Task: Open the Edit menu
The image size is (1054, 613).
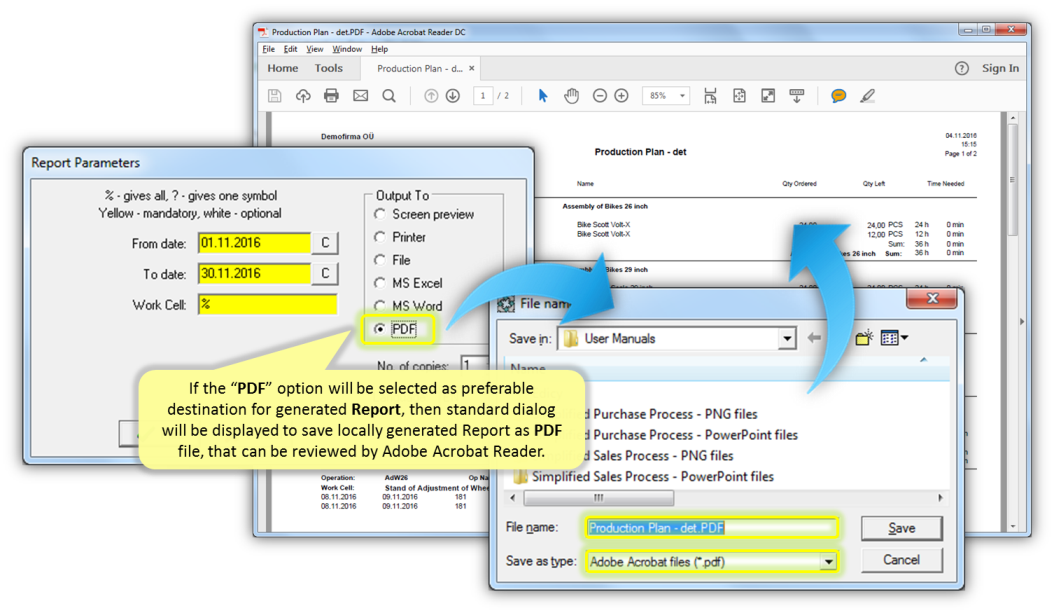Action: pyautogui.click(x=290, y=49)
